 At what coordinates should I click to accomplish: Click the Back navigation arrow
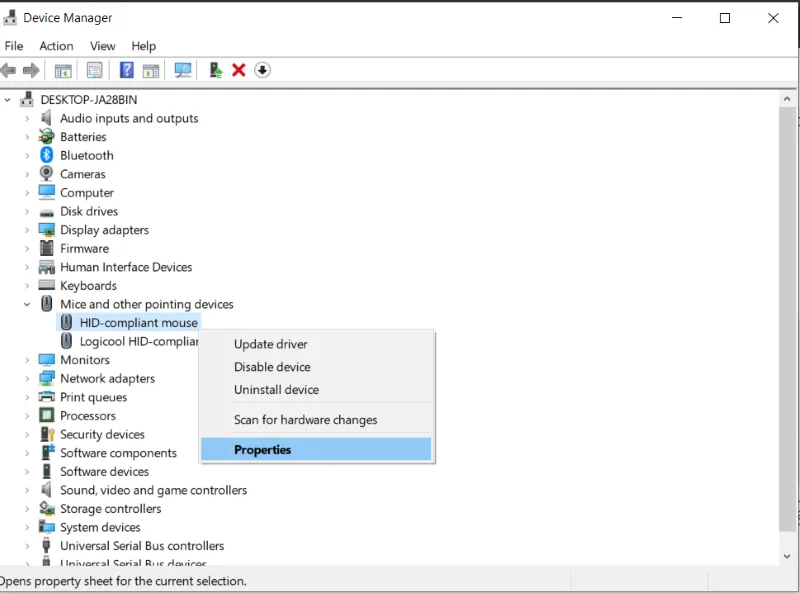(9, 69)
